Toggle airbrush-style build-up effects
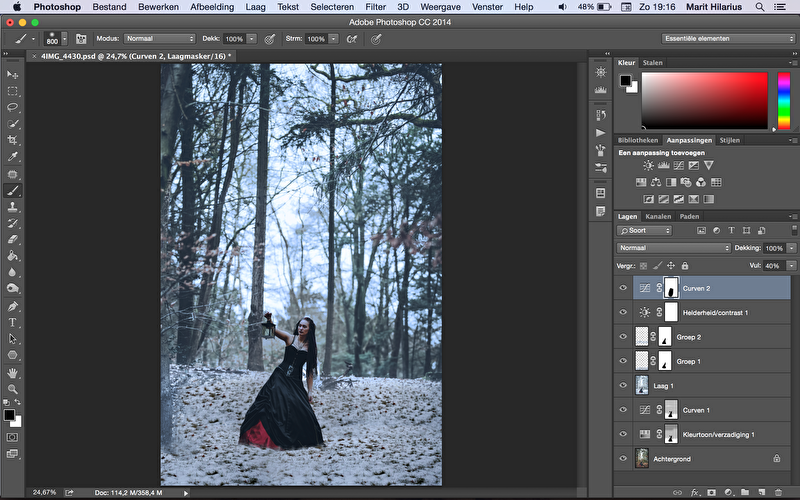 tap(352, 39)
